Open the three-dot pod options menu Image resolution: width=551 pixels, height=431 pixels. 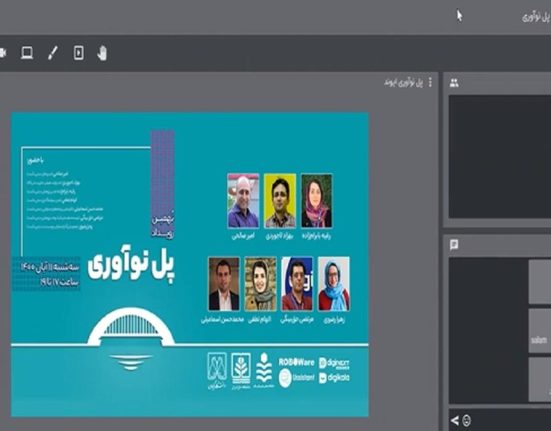click(430, 83)
